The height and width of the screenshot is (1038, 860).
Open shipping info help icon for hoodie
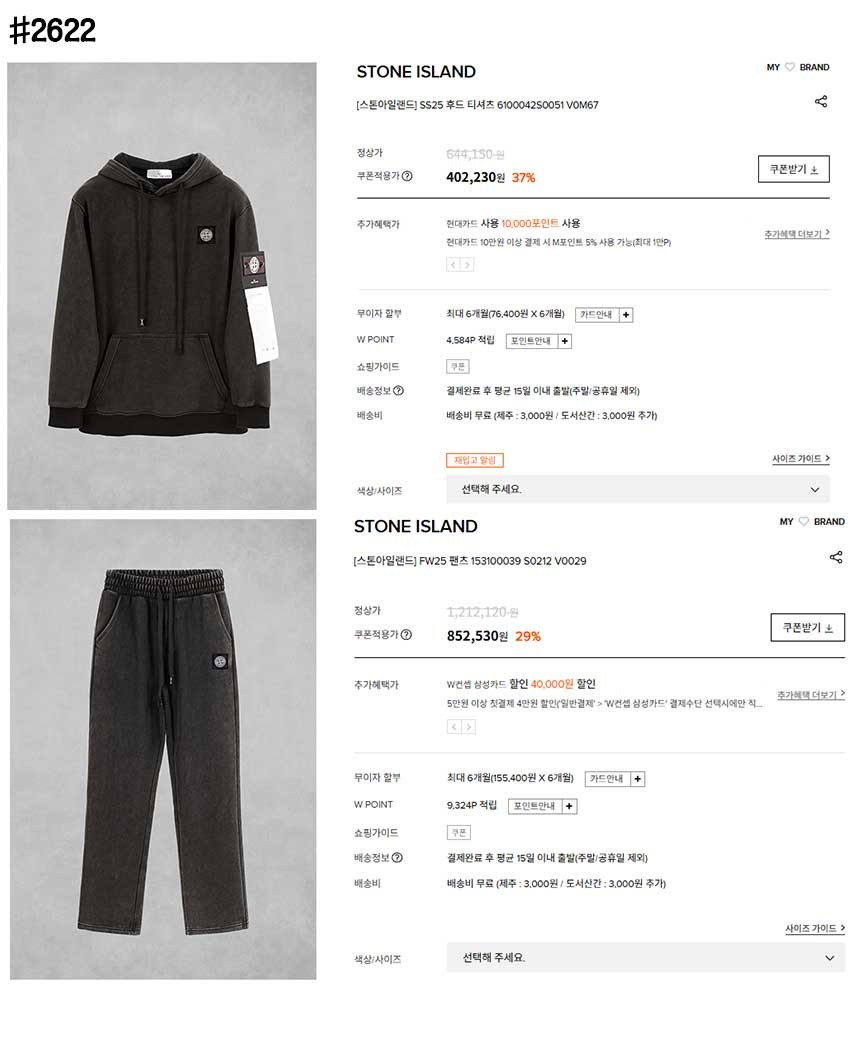pos(399,391)
